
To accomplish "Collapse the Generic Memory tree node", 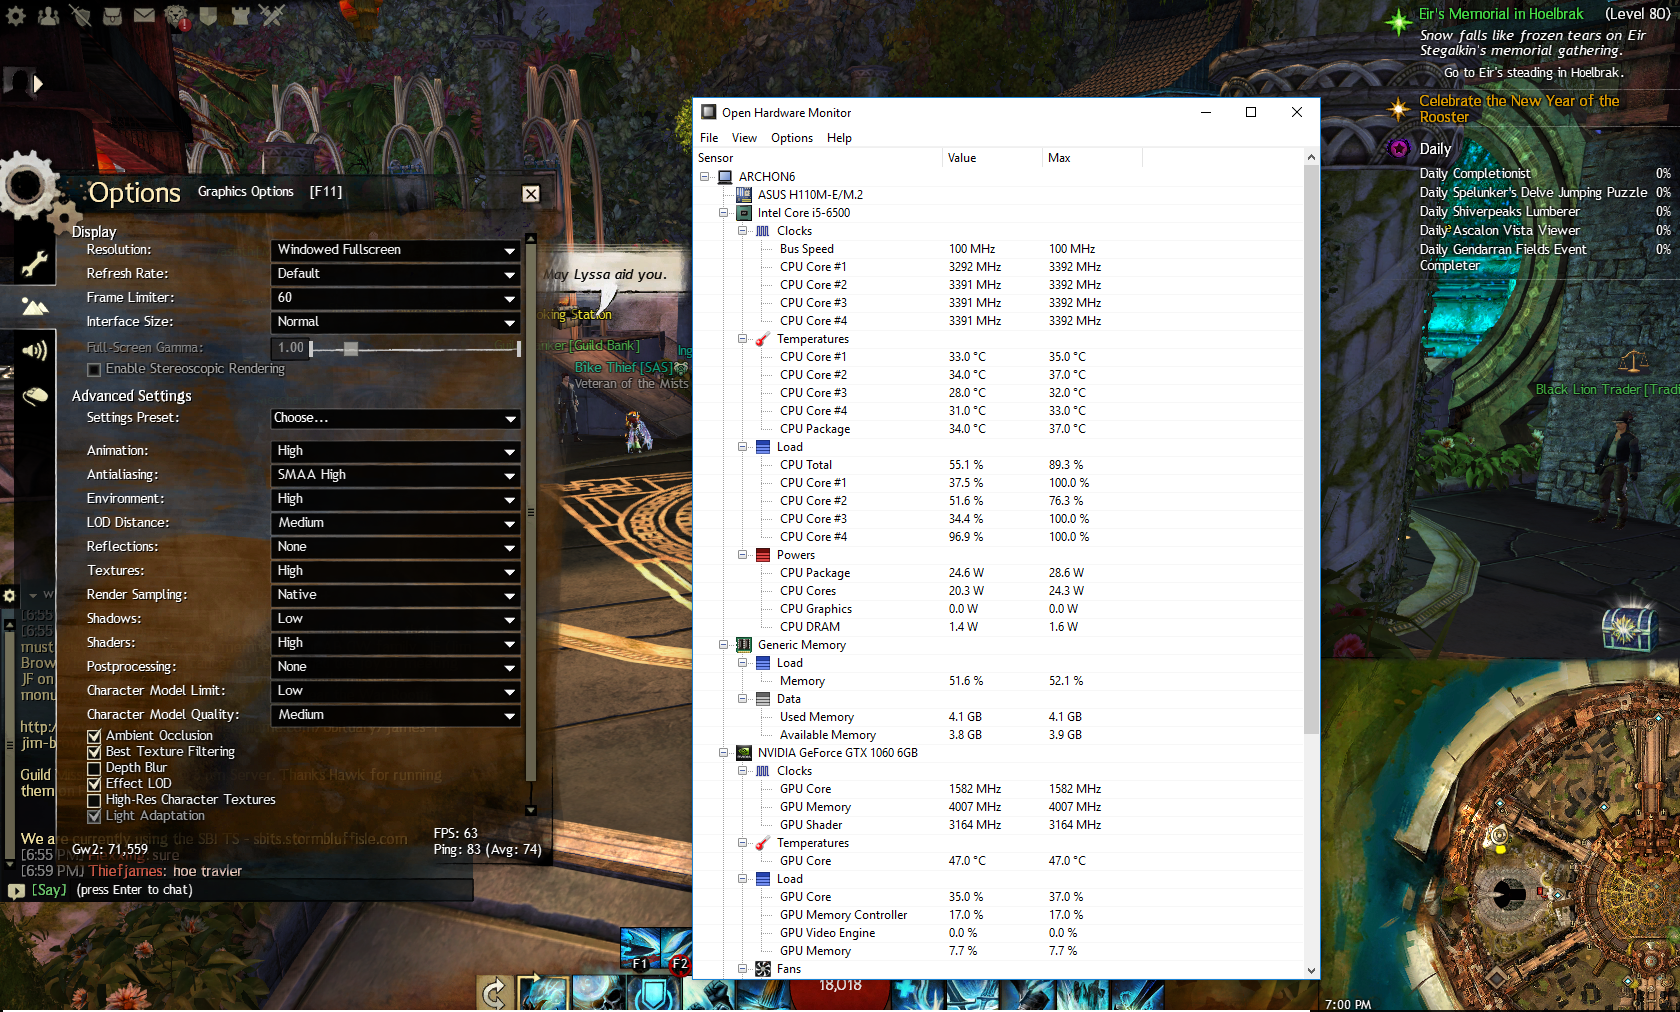I will (723, 645).
